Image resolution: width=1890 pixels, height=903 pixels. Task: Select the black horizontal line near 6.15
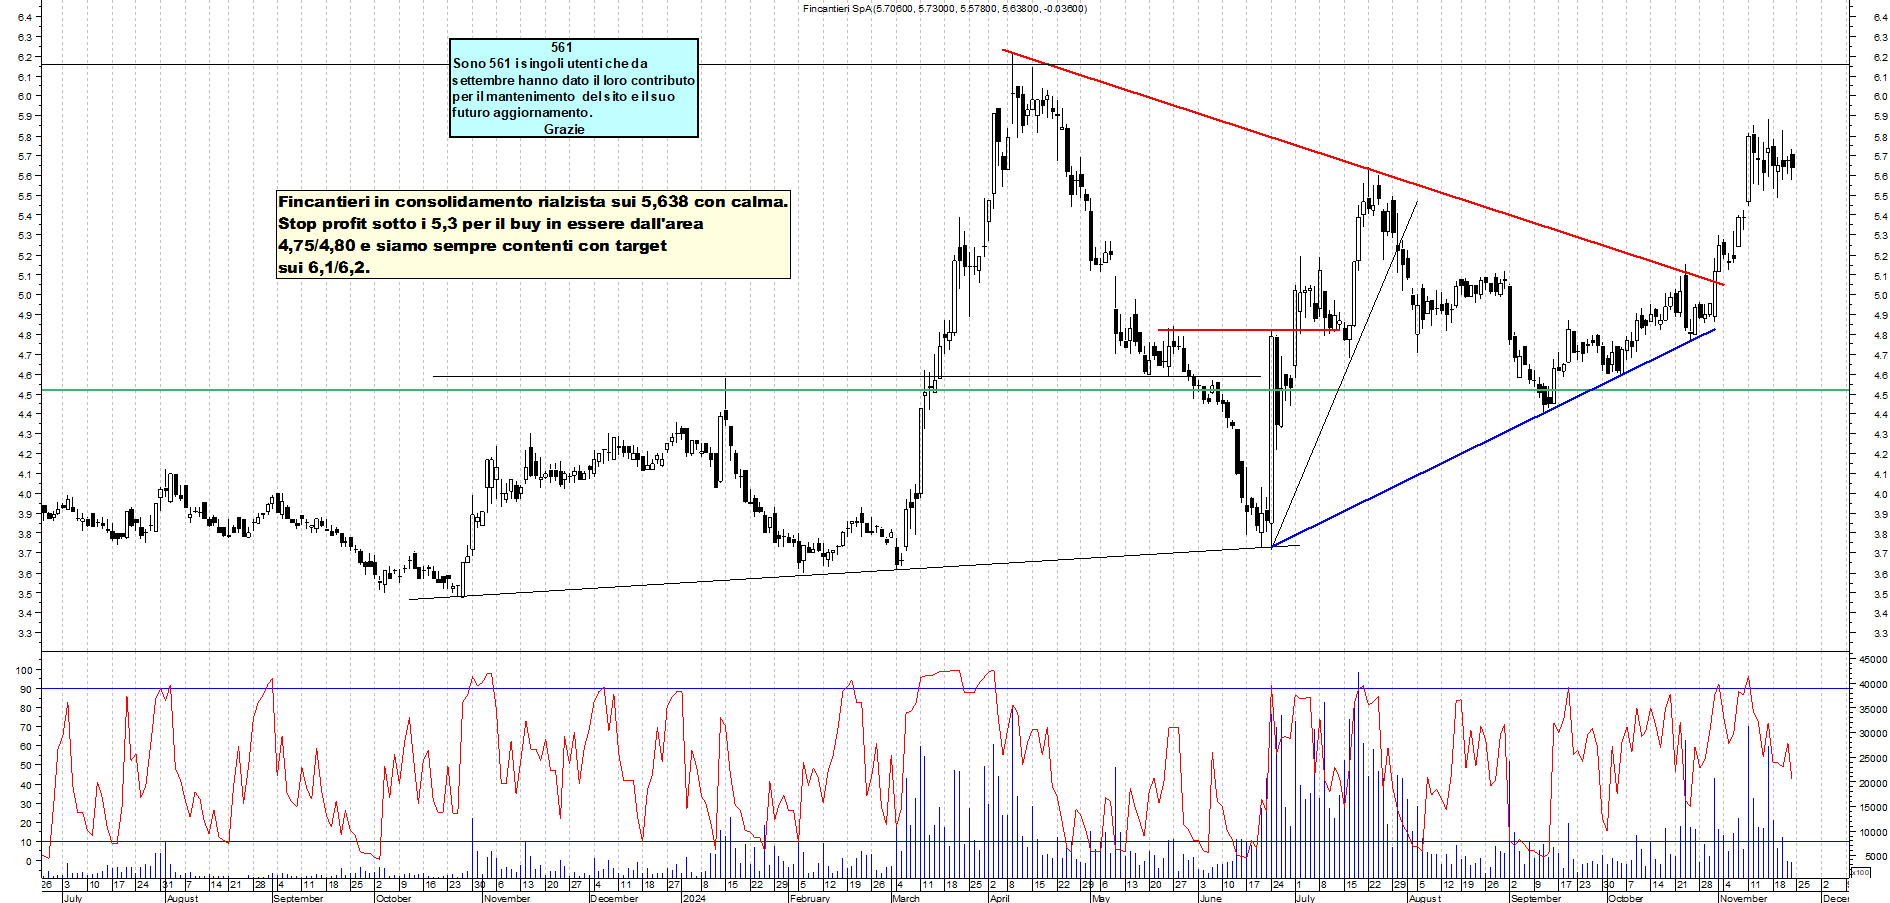(945, 65)
